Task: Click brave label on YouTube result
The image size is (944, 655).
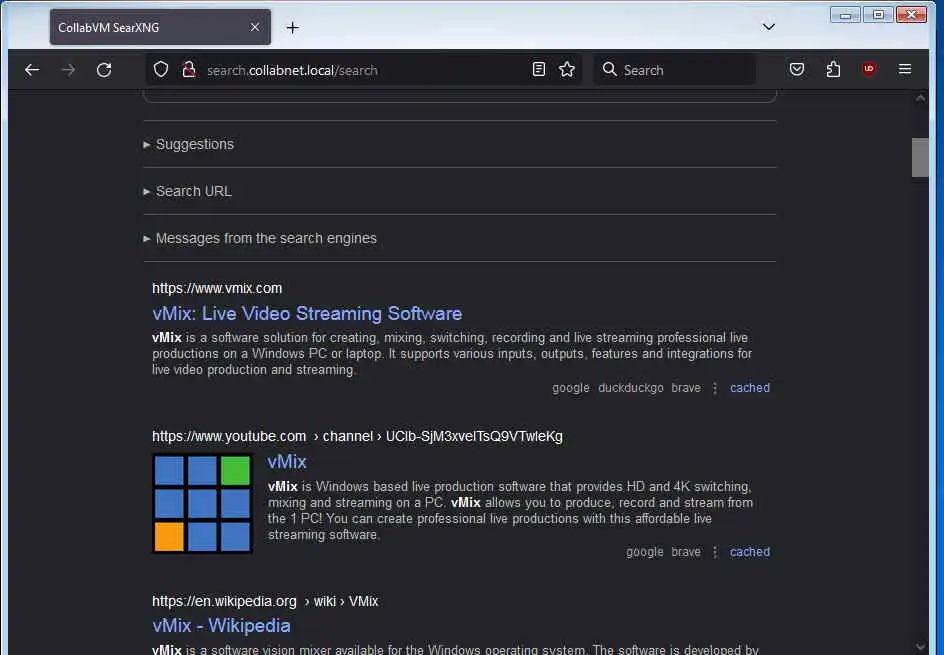Action: click(686, 552)
